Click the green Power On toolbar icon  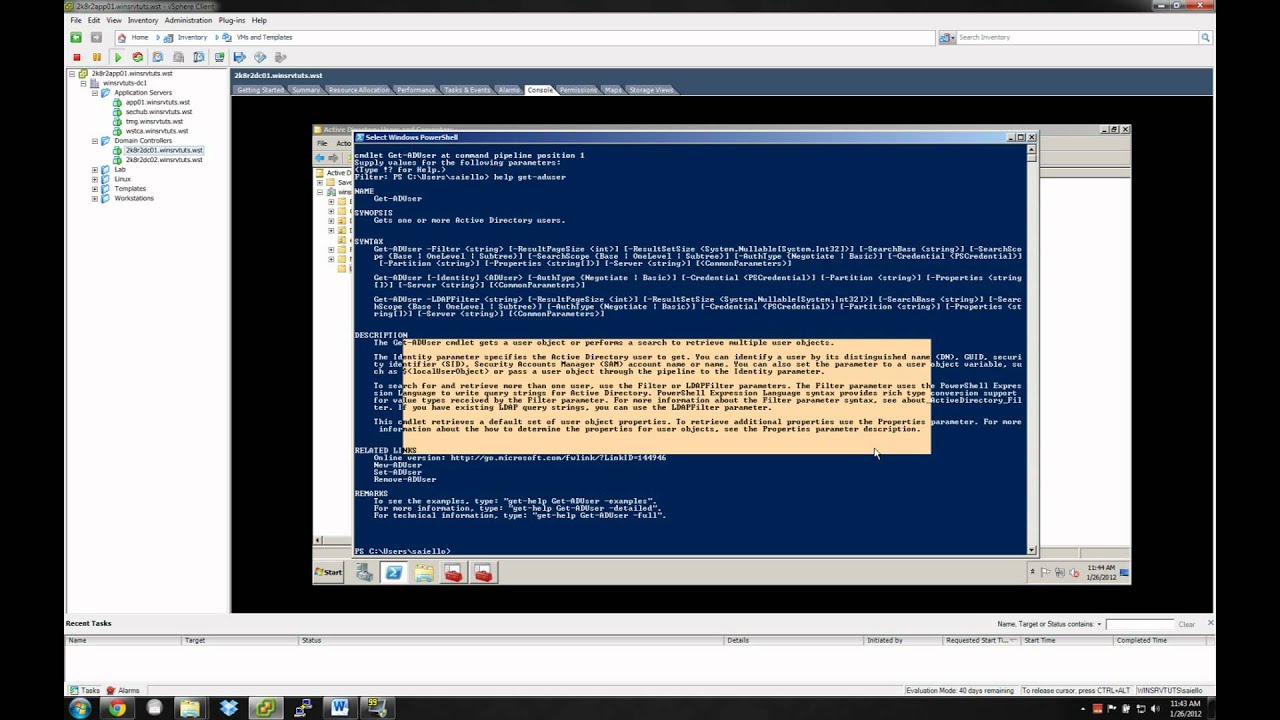coord(117,57)
